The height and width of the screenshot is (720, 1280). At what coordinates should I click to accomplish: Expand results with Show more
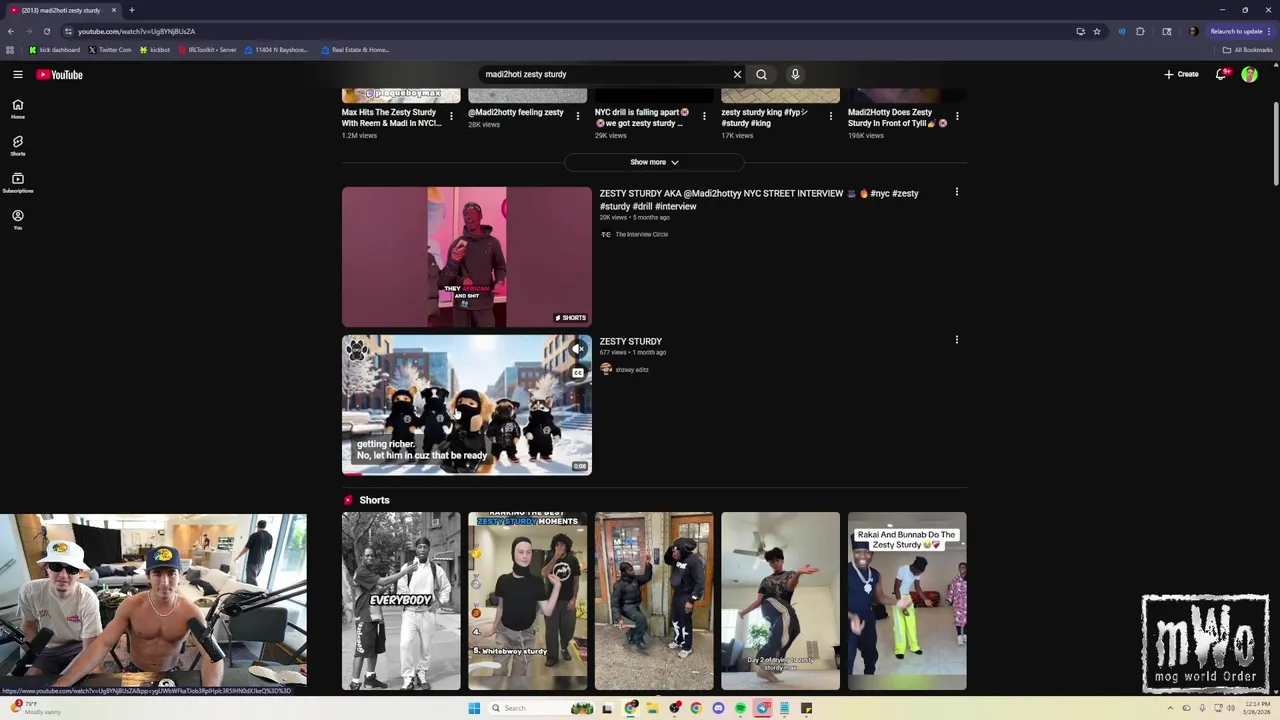pyautogui.click(x=654, y=162)
